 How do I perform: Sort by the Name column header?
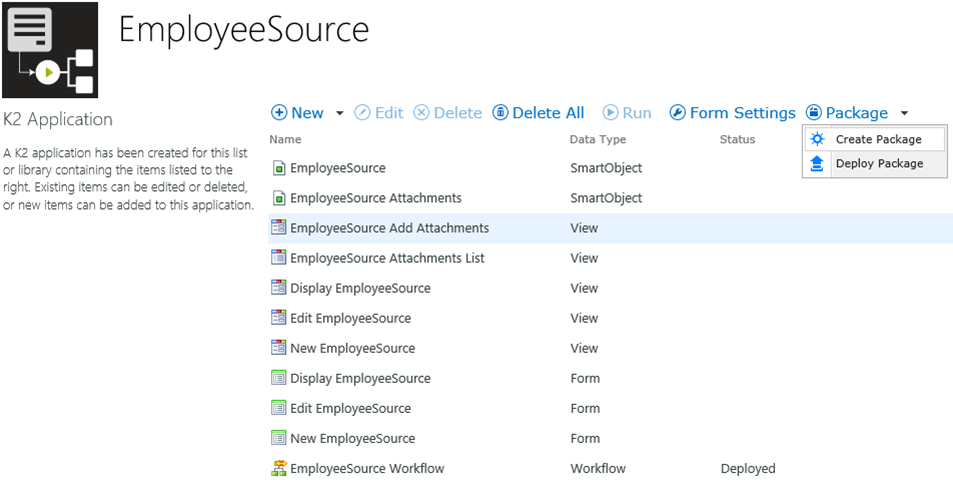pyautogui.click(x=285, y=140)
